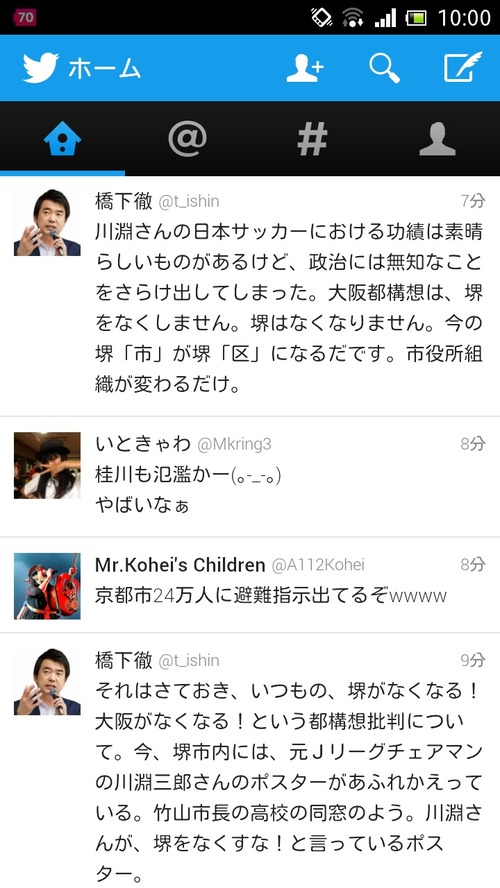500x888 pixels.
Task: Tap the battery status icon
Action: (x=416, y=18)
